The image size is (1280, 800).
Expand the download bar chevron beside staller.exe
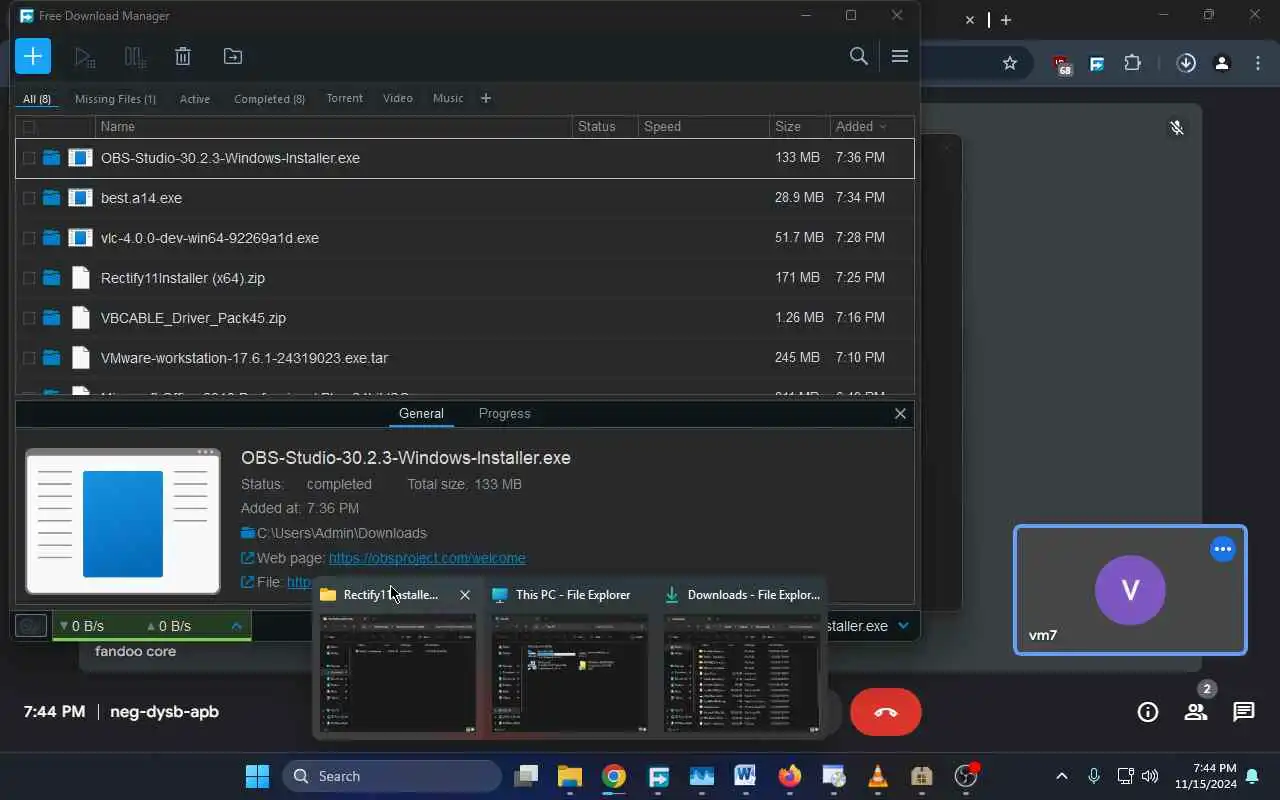click(x=903, y=626)
